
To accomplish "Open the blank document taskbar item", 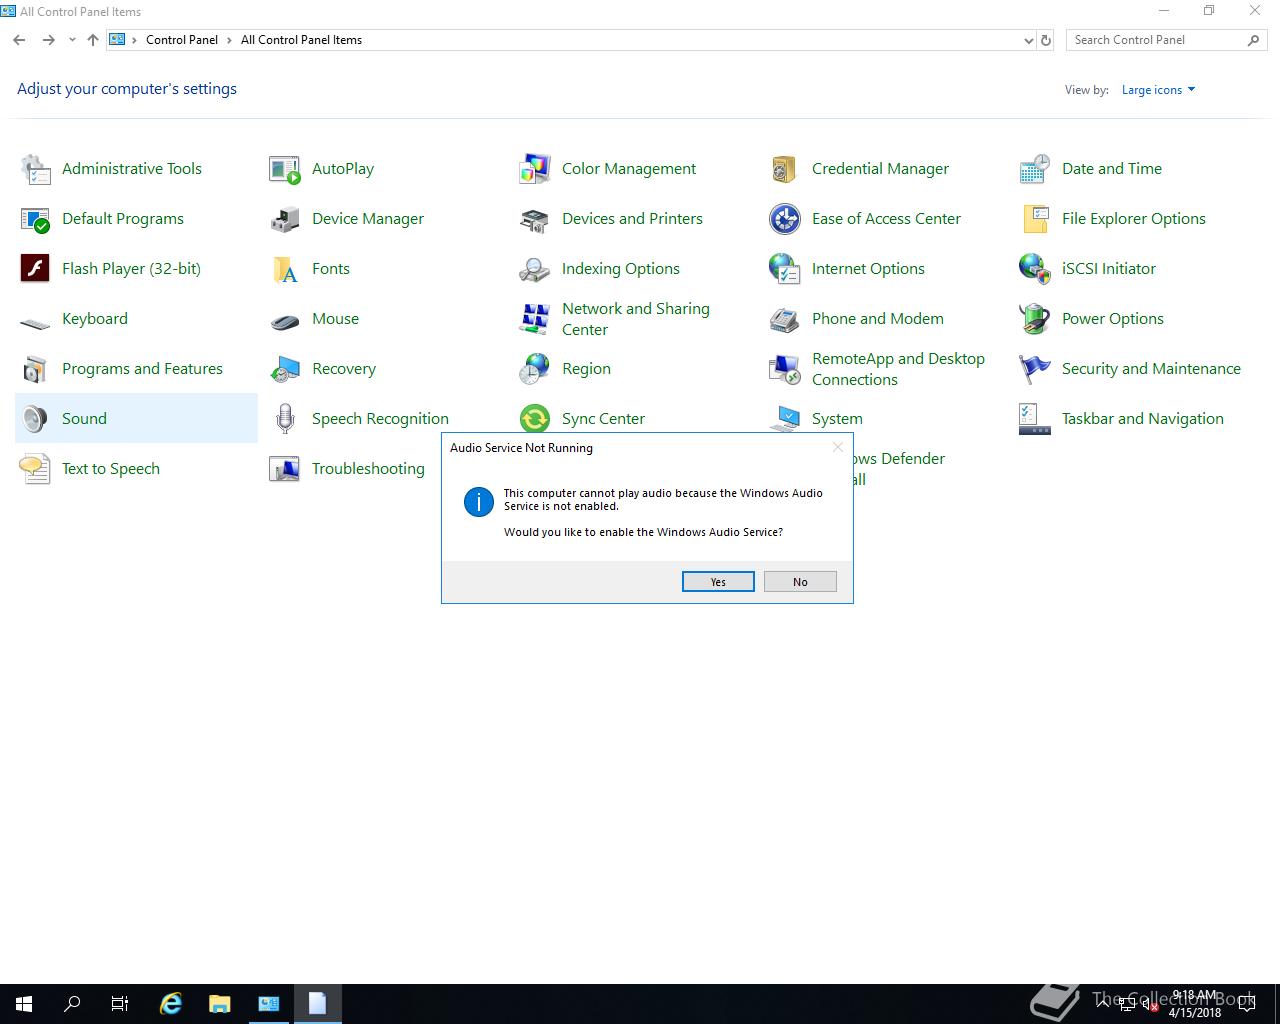I will click(318, 1004).
